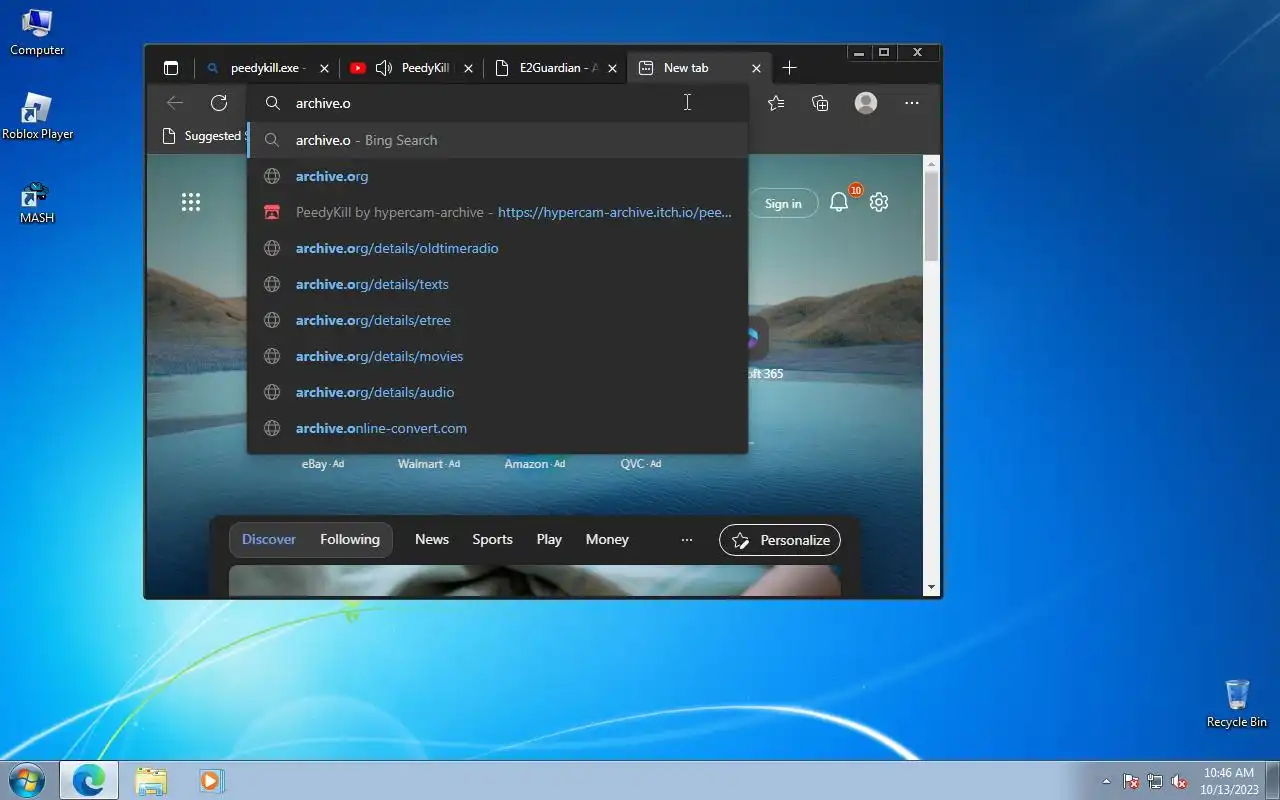Switch to the E2Guardian tab
This screenshot has height=800, width=1280.
coord(555,68)
